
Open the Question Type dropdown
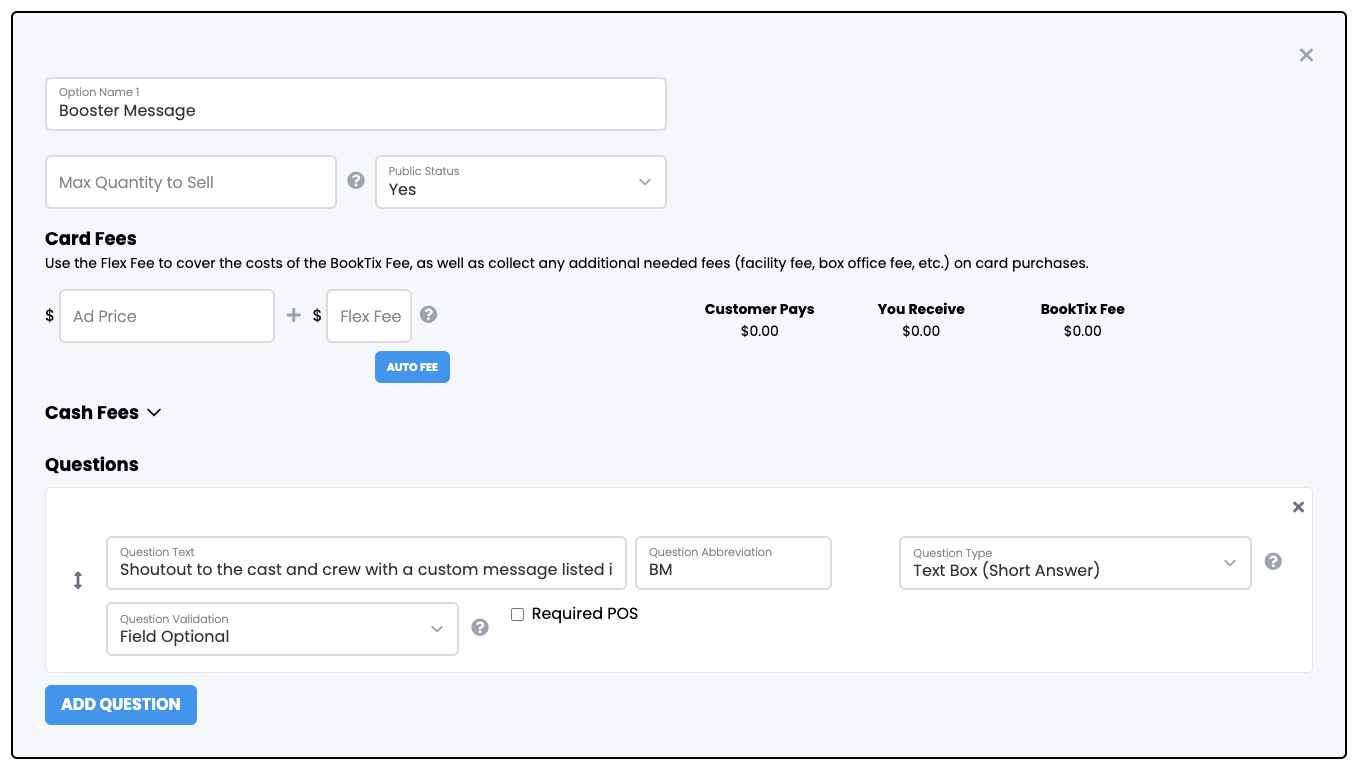[x=1074, y=563]
